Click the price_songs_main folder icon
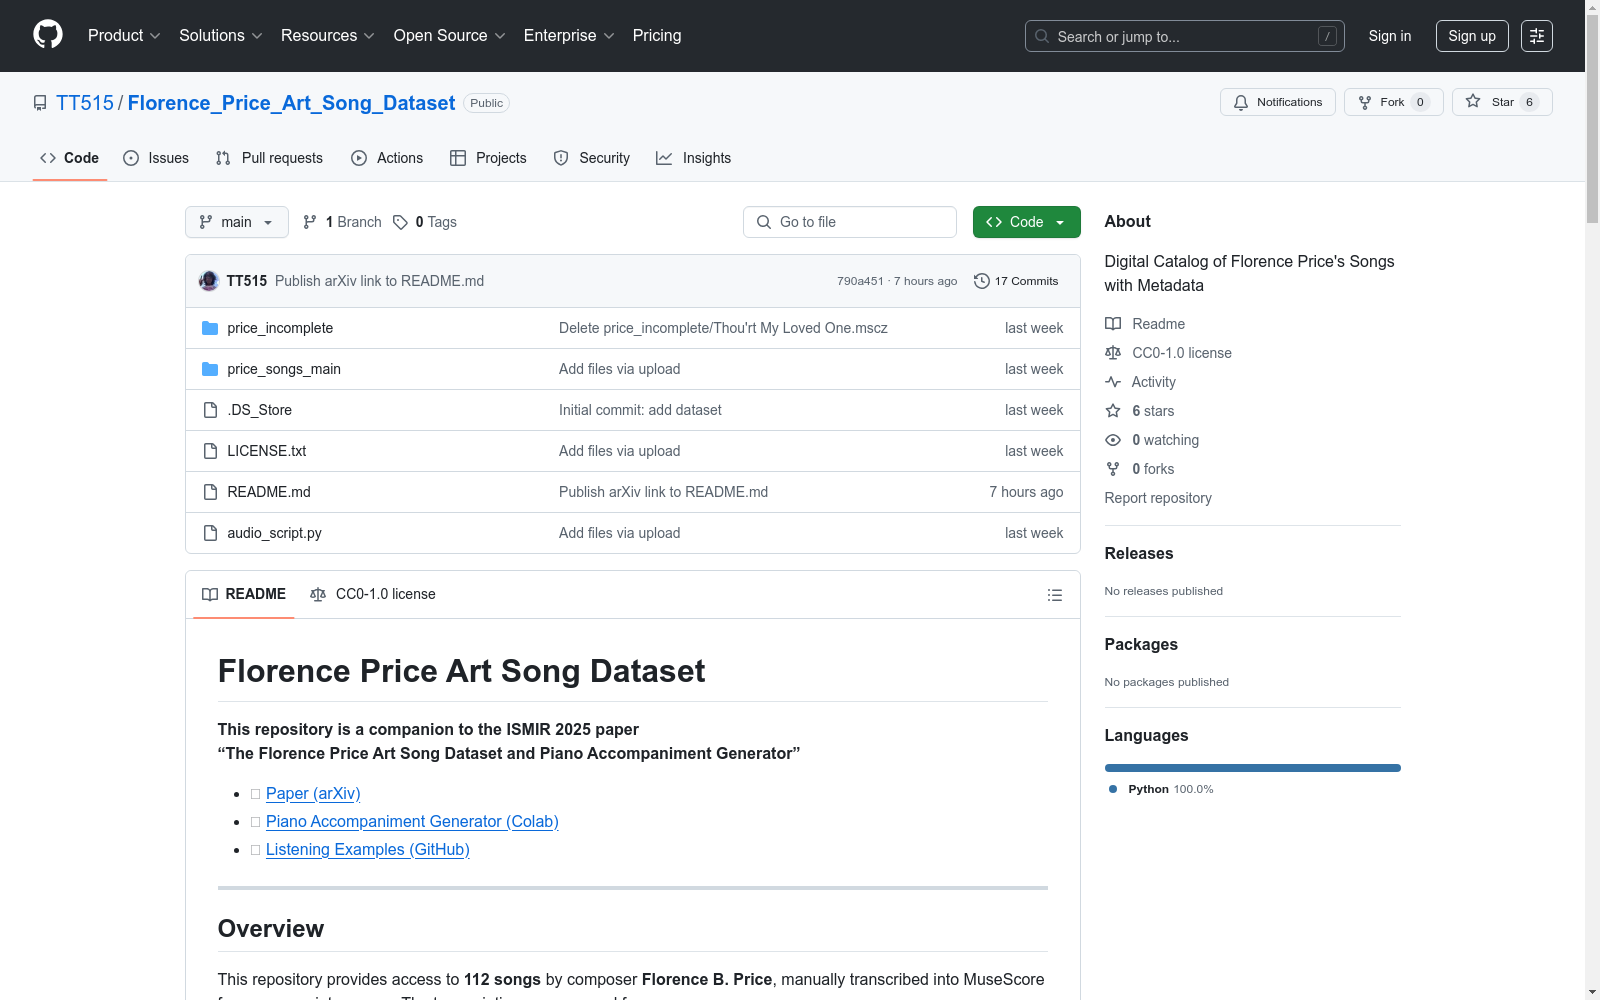The image size is (1600, 1000). point(210,369)
